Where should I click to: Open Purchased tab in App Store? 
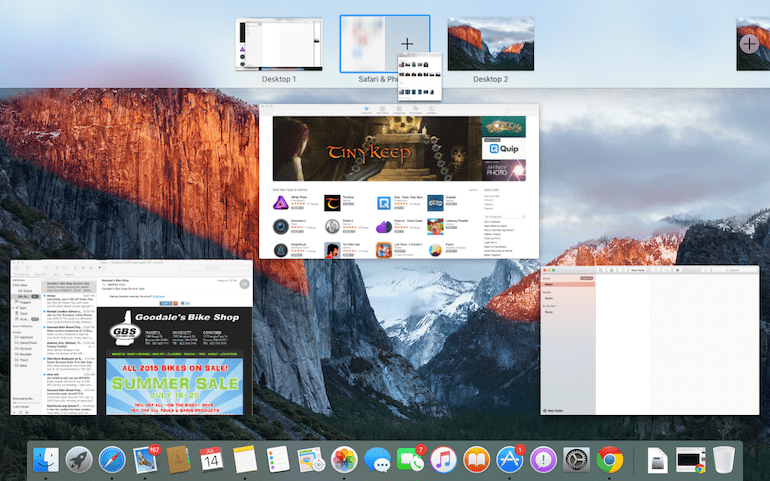pos(415,110)
